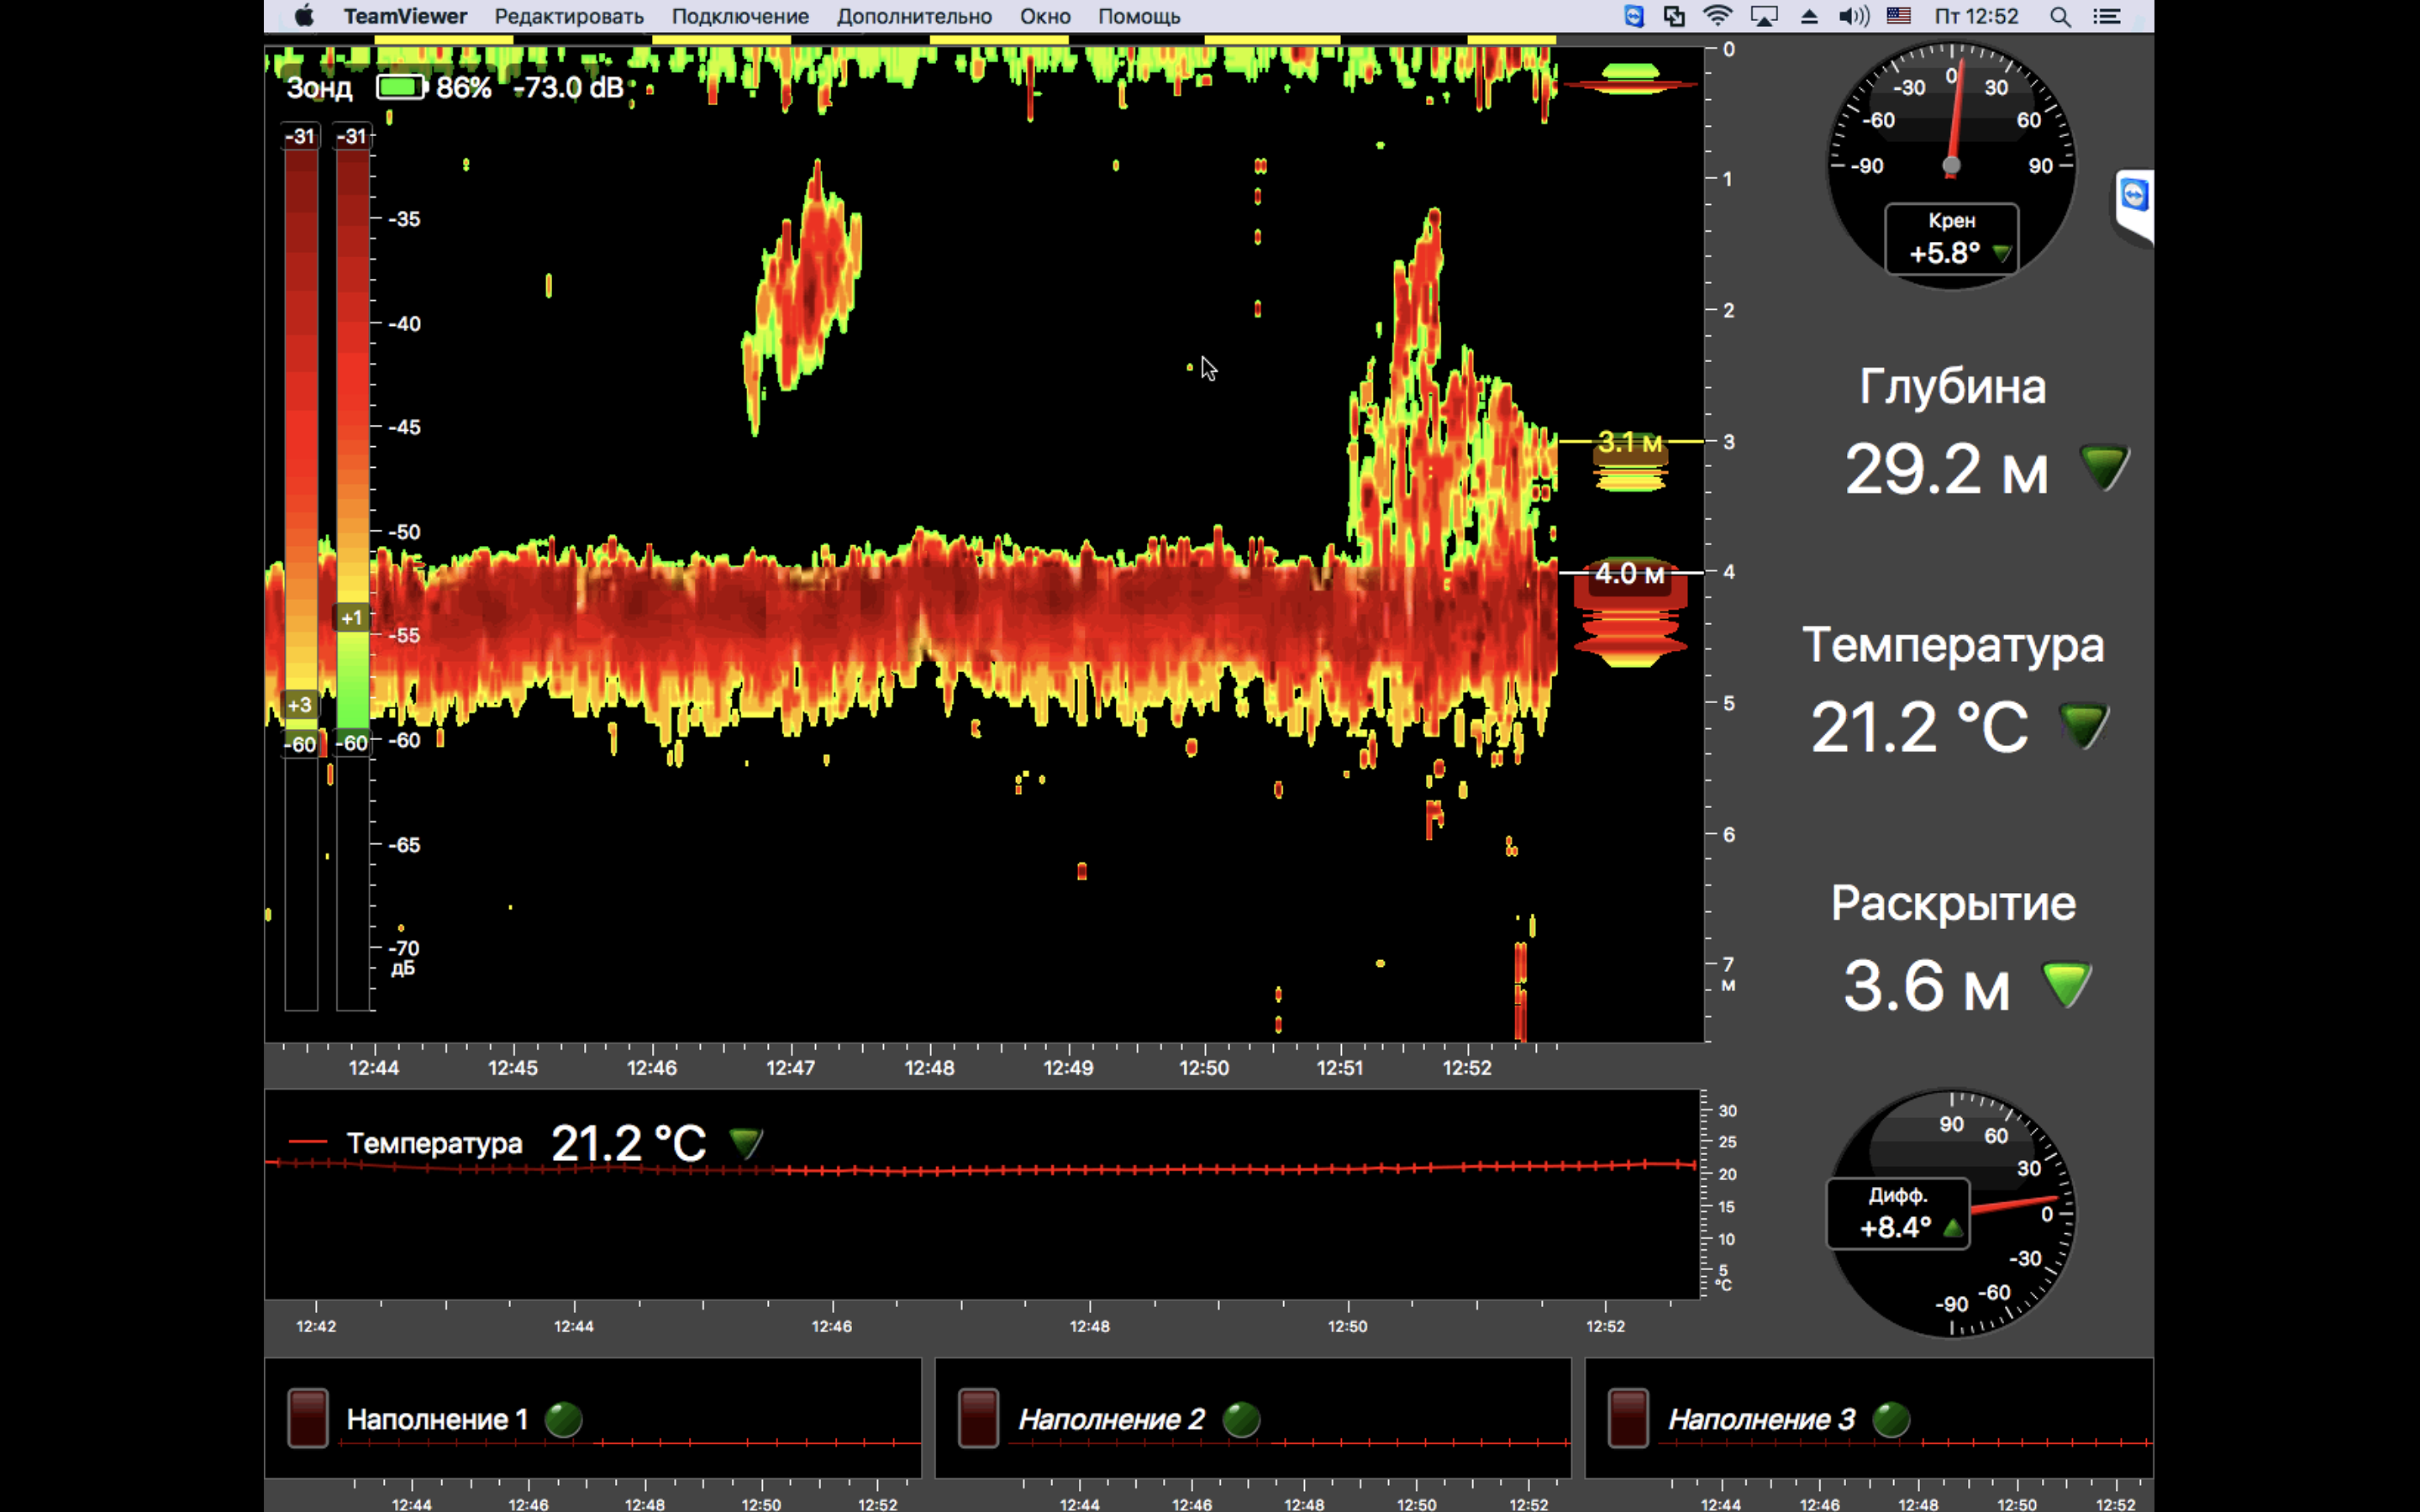Click the Наполнение 3 label
Viewport: 2420px width, 1512px height.
(x=1761, y=1419)
